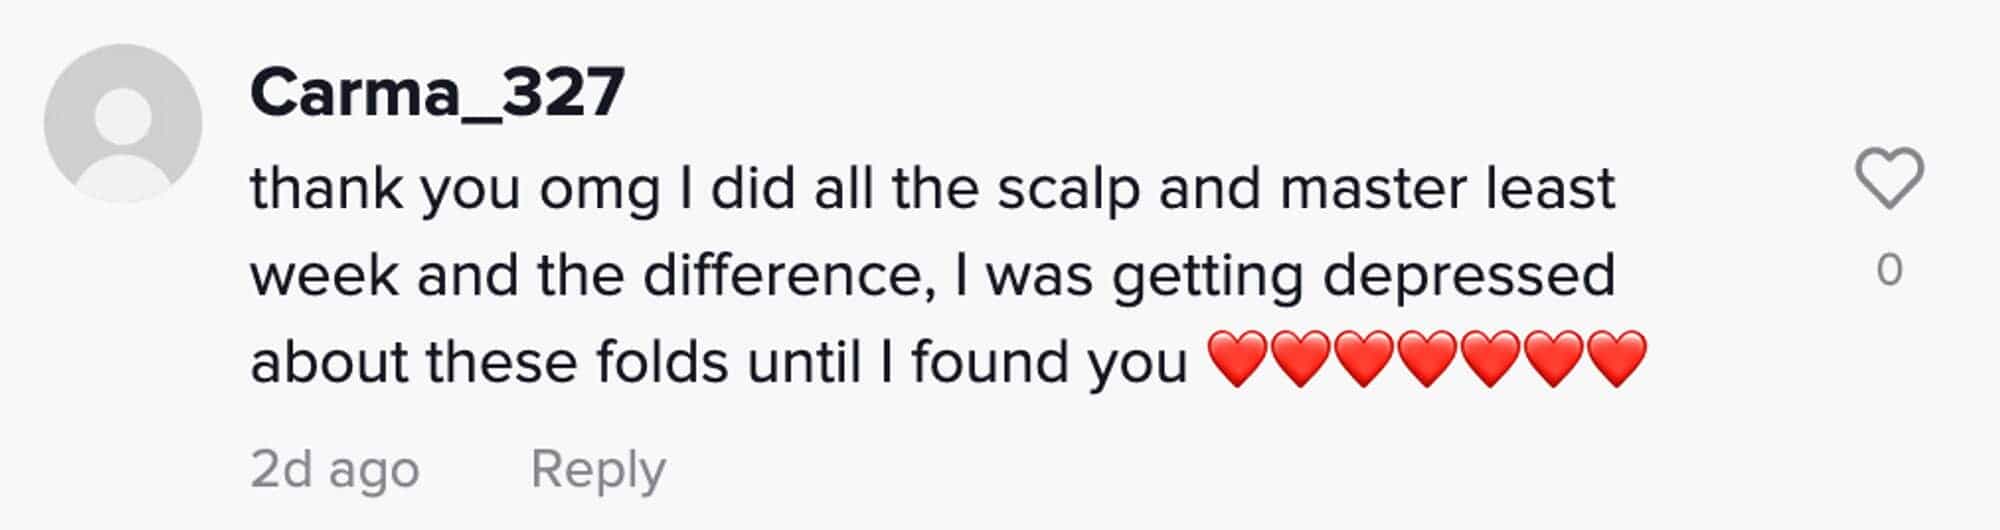The width and height of the screenshot is (2000, 530).
Task: Click the second red heart emoji
Action: pyautogui.click(x=1301, y=360)
